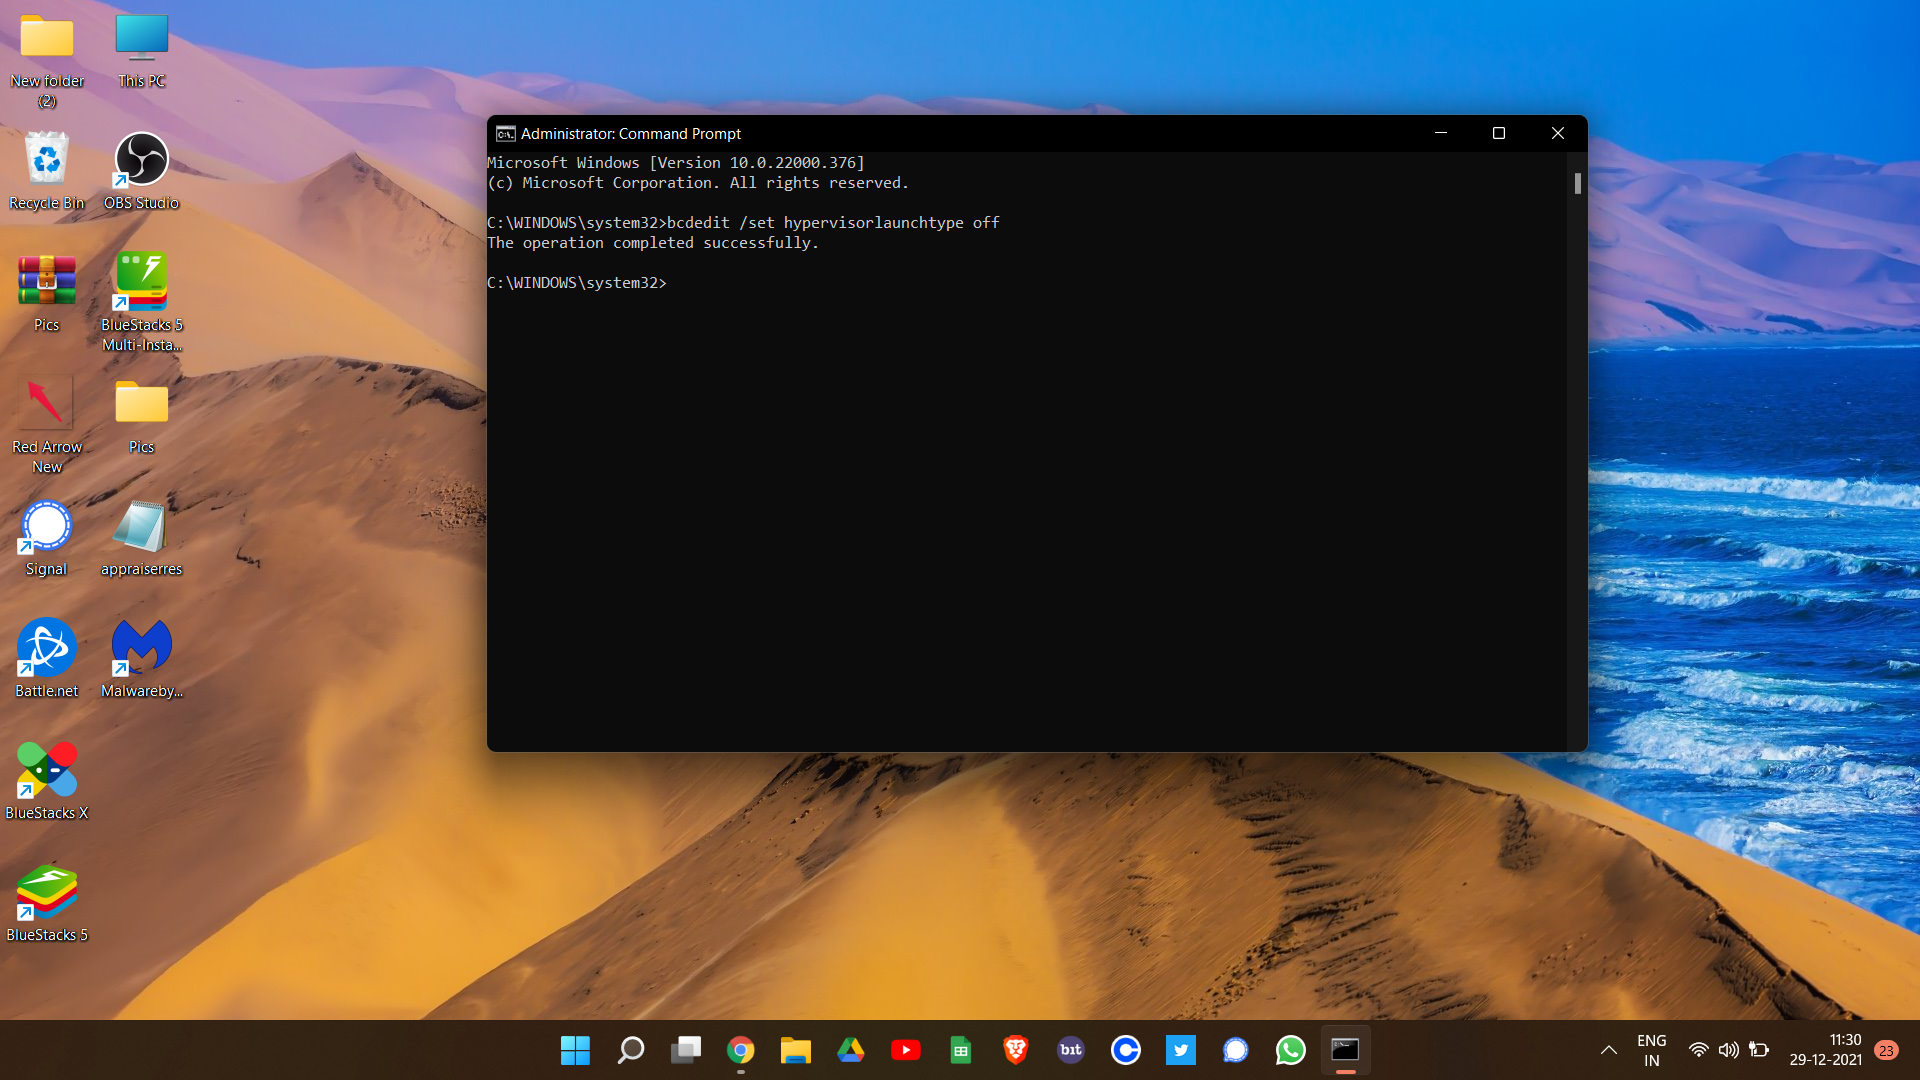Expand the hidden system tray icons chevron
The image size is (1920, 1080).
click(1608, 1050)
